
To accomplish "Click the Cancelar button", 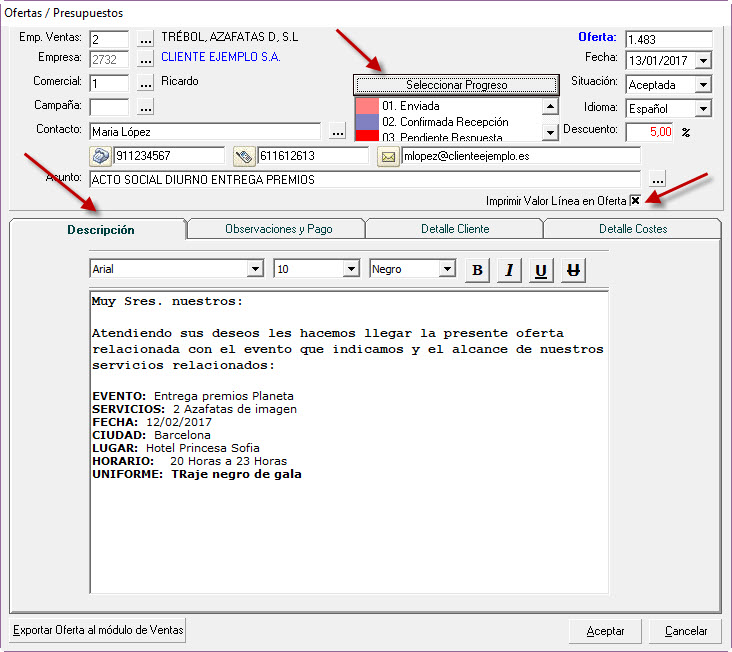I will pos(686,631).
